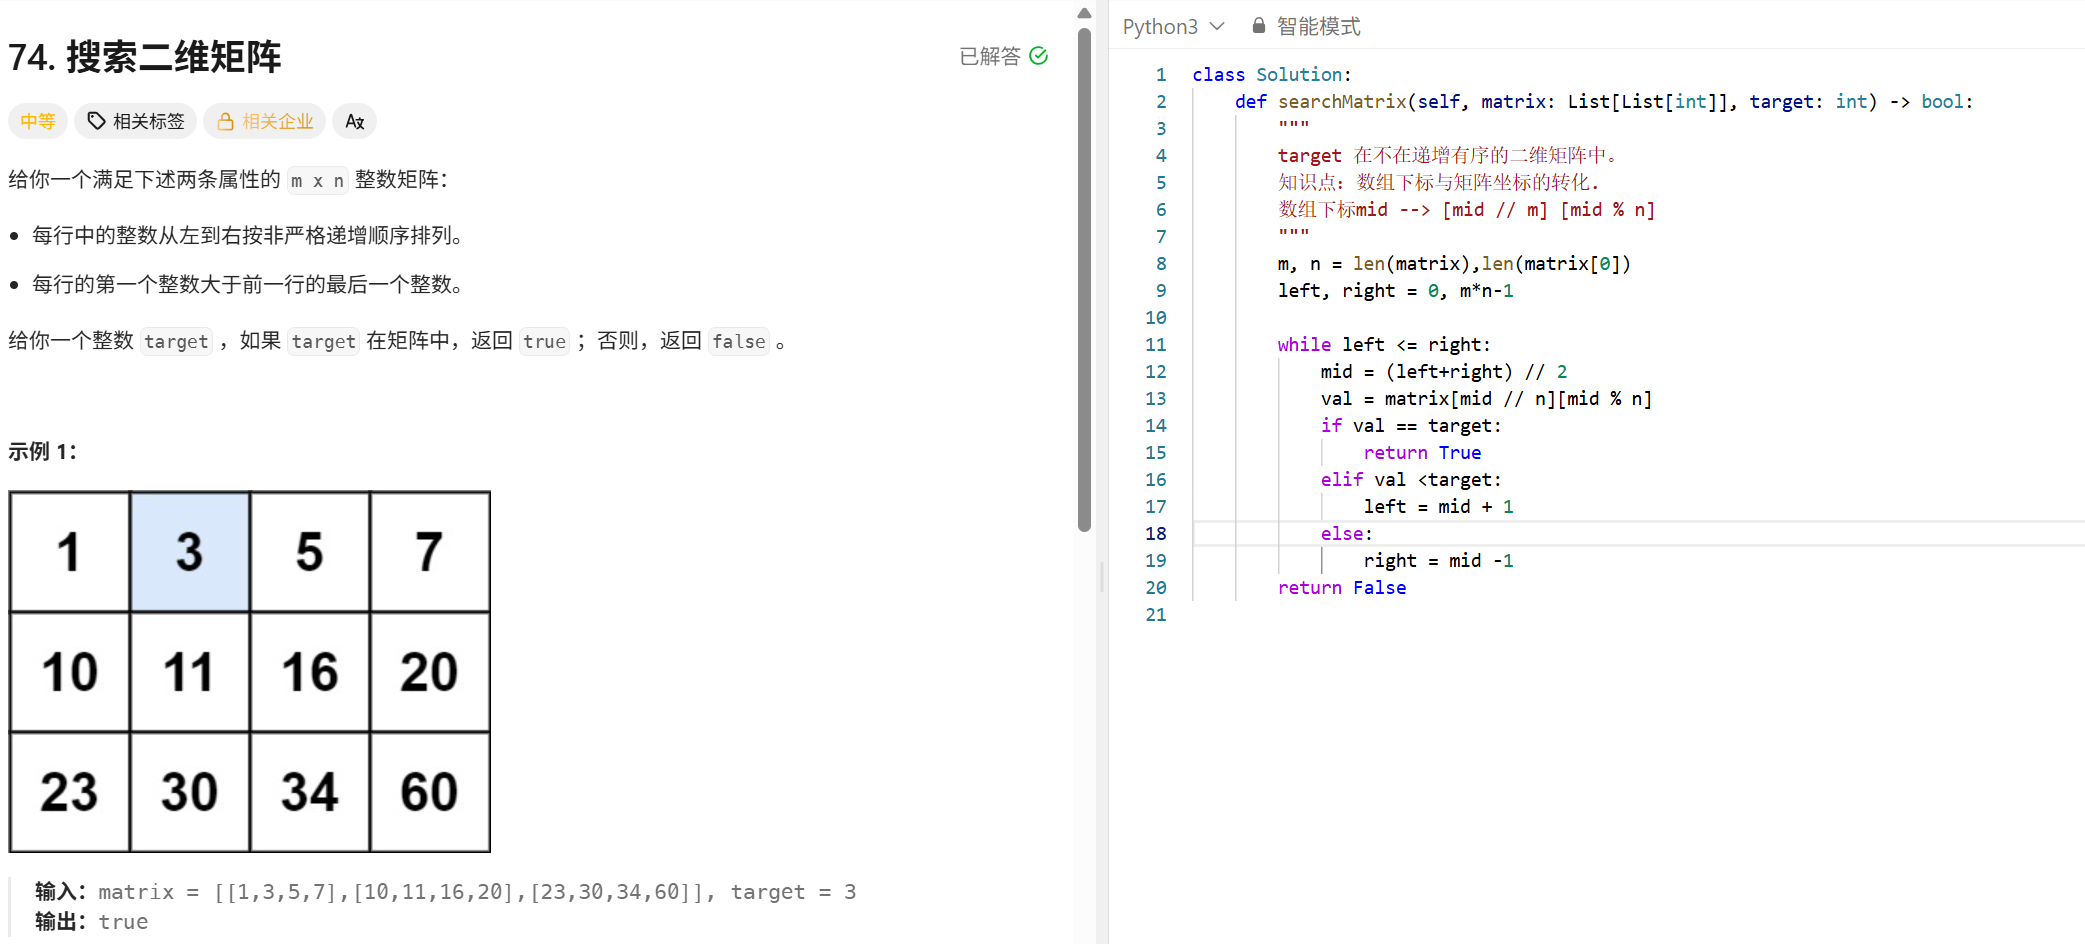
Task: Click the 'mid = (left+right) // 2' line
Action: pos(1444,371)
